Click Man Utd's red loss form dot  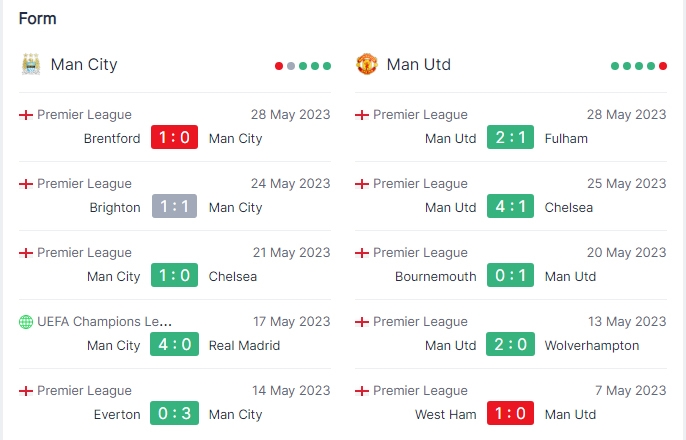(x=663, y=66)
